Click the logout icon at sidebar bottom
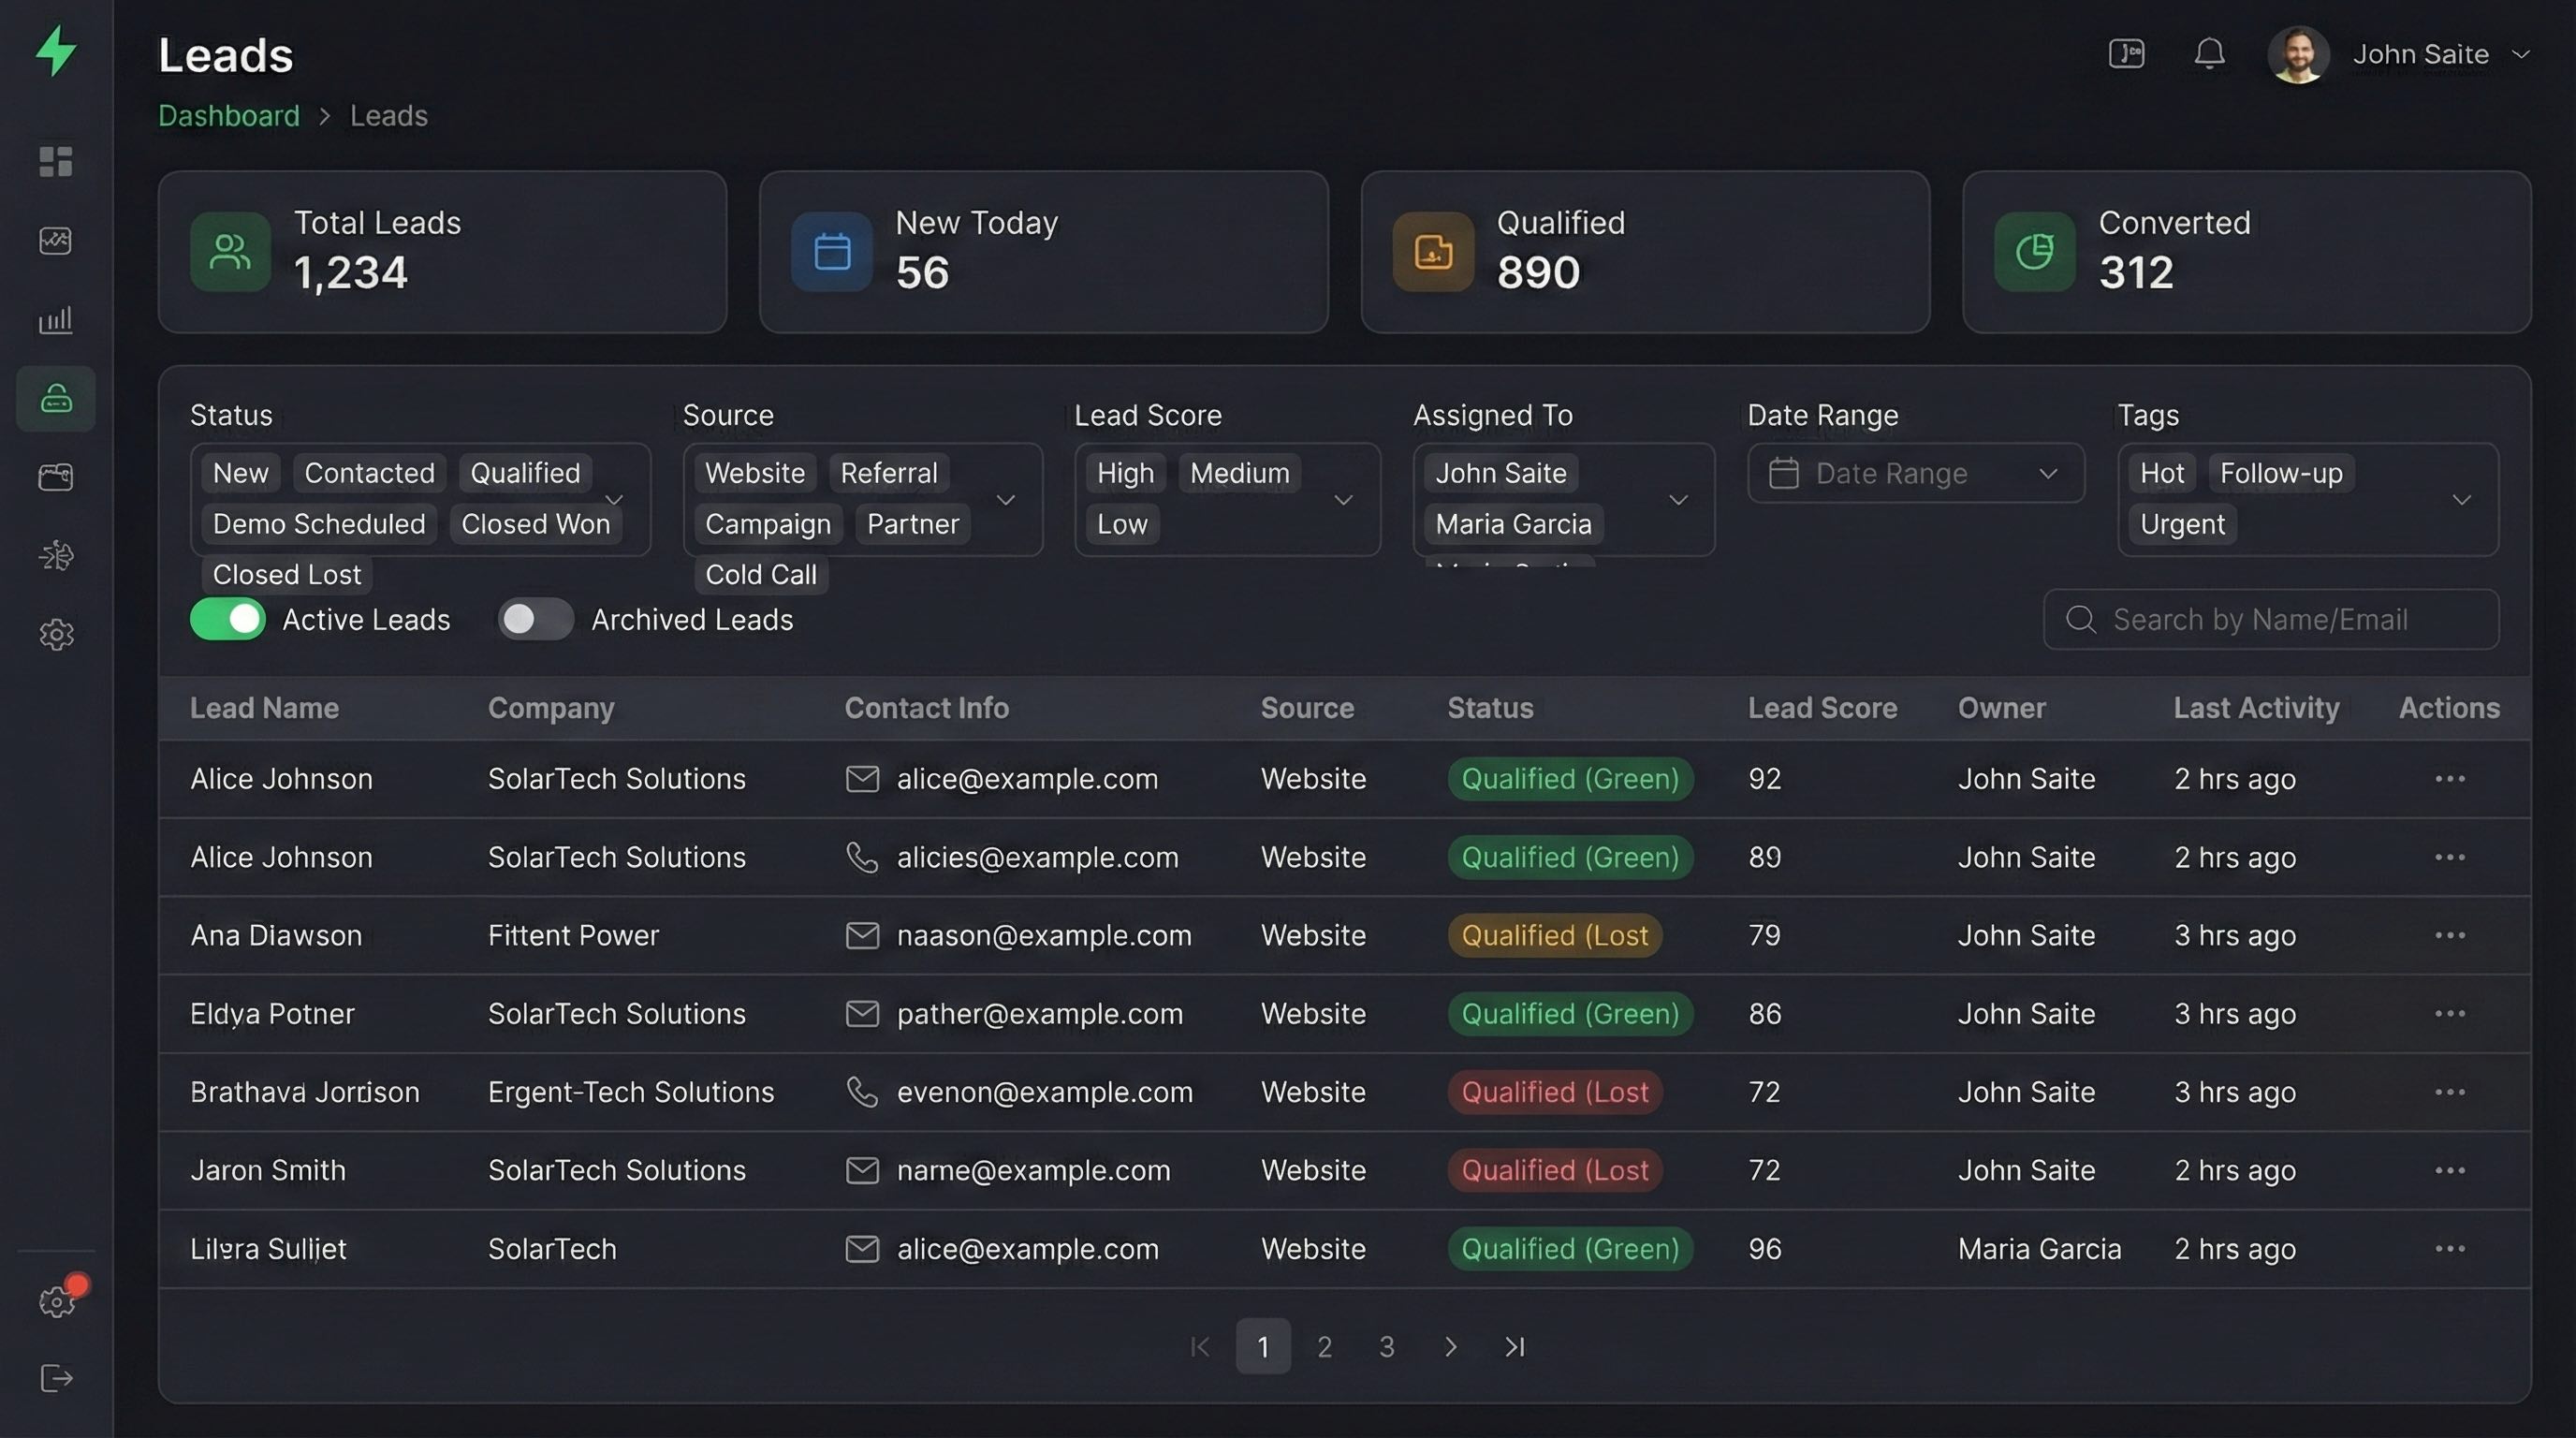The width and height of the screenshot is (2576, 1438). click(x=56, y=1378)
